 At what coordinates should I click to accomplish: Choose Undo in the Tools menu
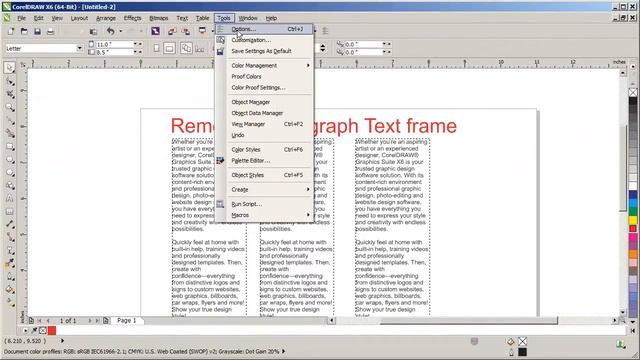click(x=265, y=135)
